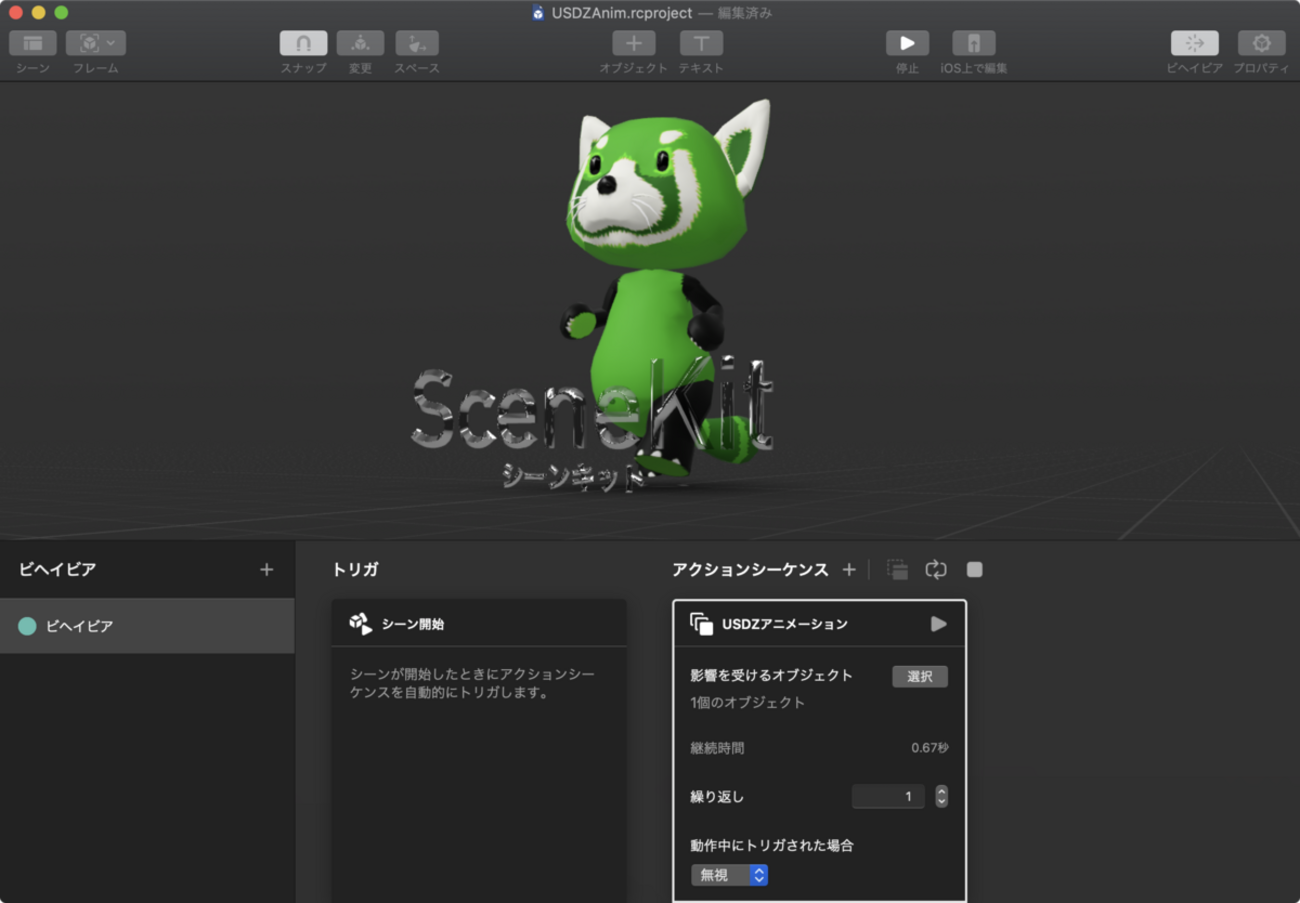The width and height of the screenshot is (1300, 903).
Task: Click the teal behavior color dot
Action: tap(27, 626)
